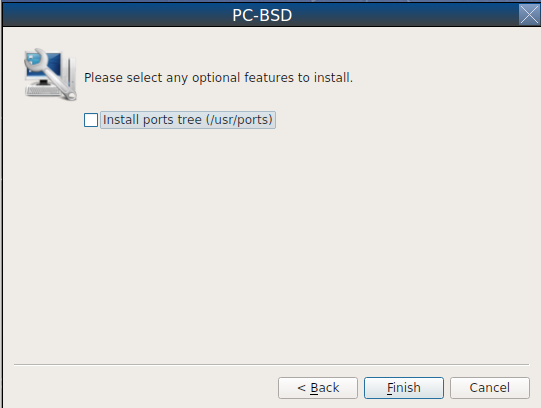The width and height of the screenshot is (541, 408).
Task: Click the keyboard part of the computer icon
Action: tap(42, 91)
